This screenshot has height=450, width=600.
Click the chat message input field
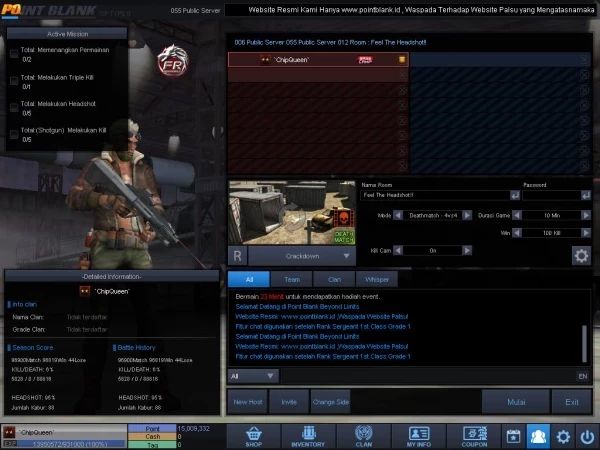(428, 376)
